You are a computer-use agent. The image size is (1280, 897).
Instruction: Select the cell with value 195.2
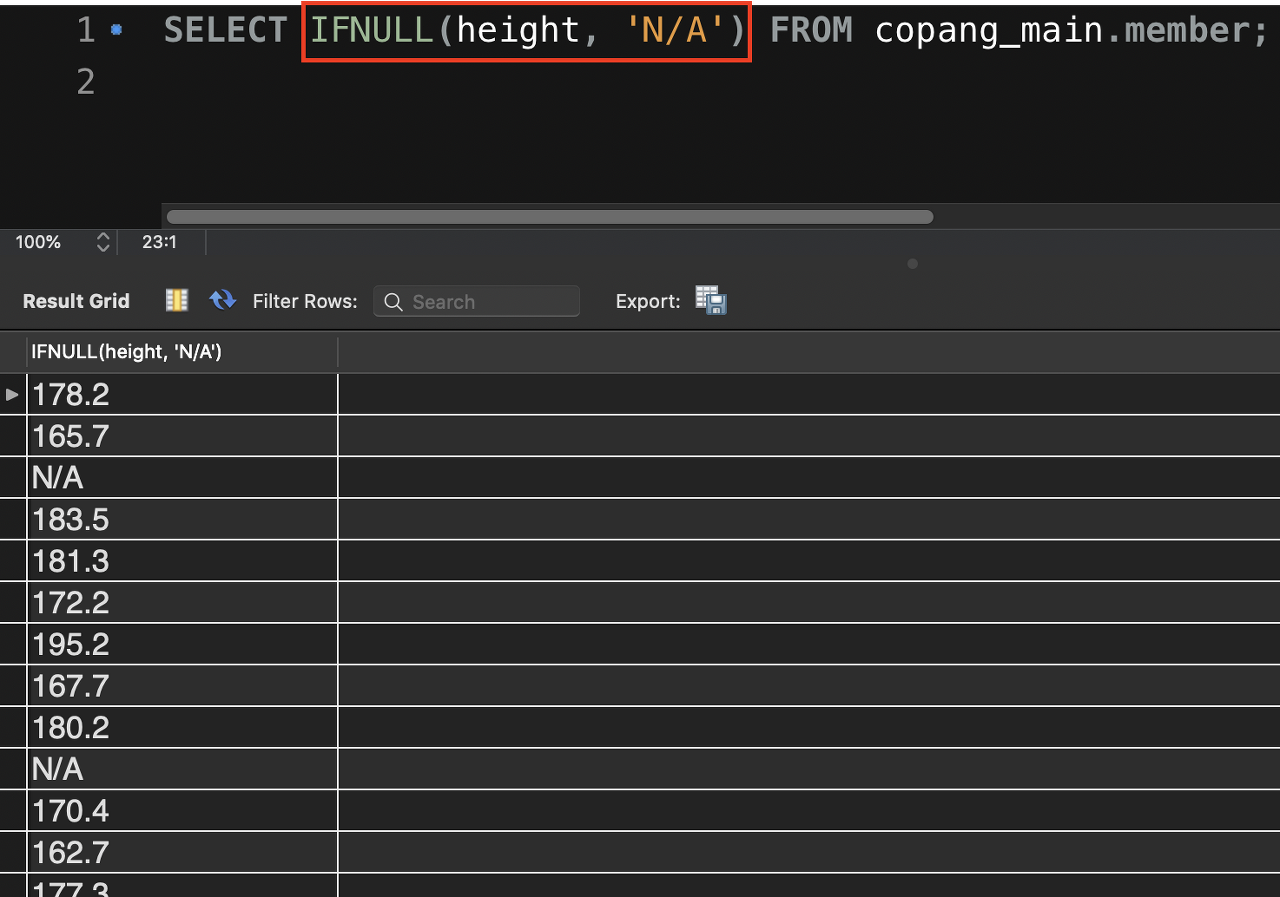tap(182, 644)
